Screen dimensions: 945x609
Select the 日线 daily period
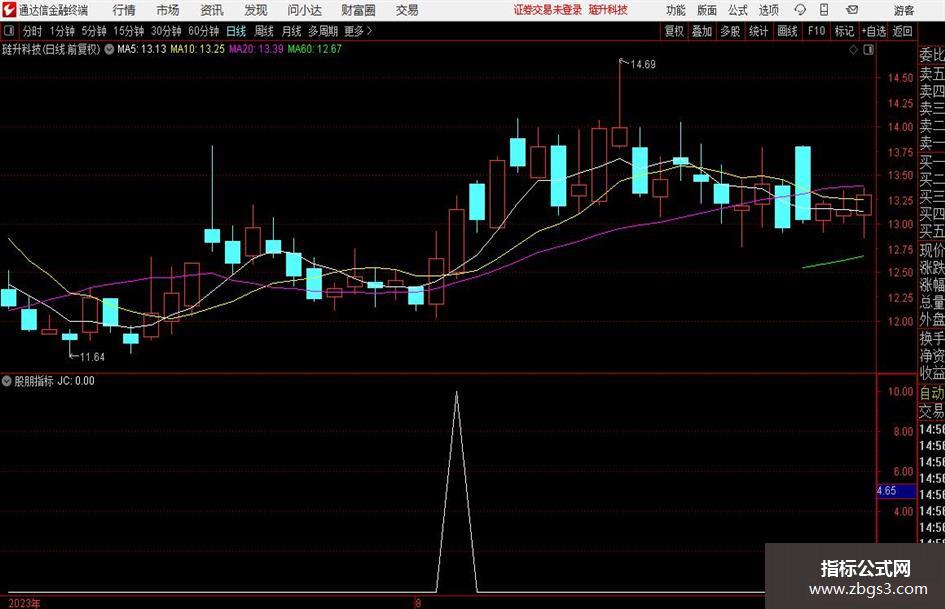[236, 31]
